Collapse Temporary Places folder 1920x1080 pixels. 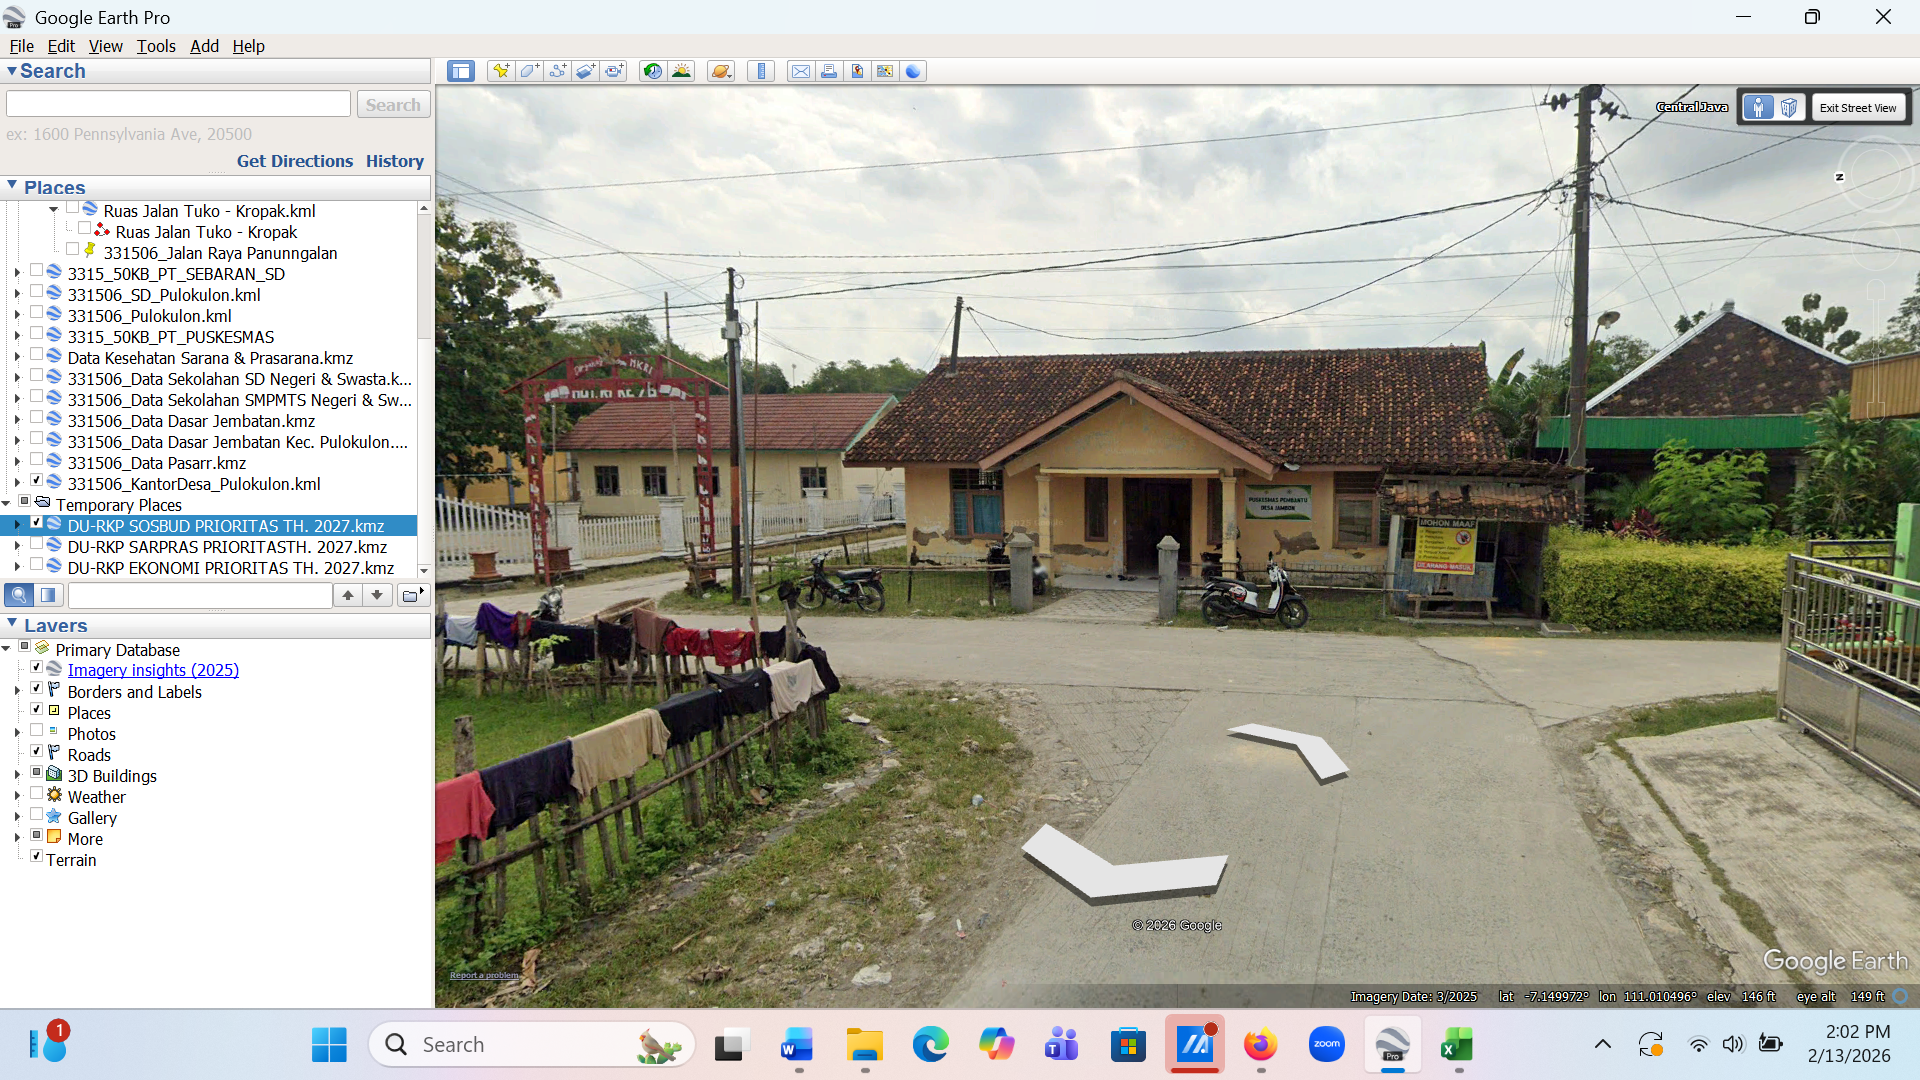pos(6,504)
